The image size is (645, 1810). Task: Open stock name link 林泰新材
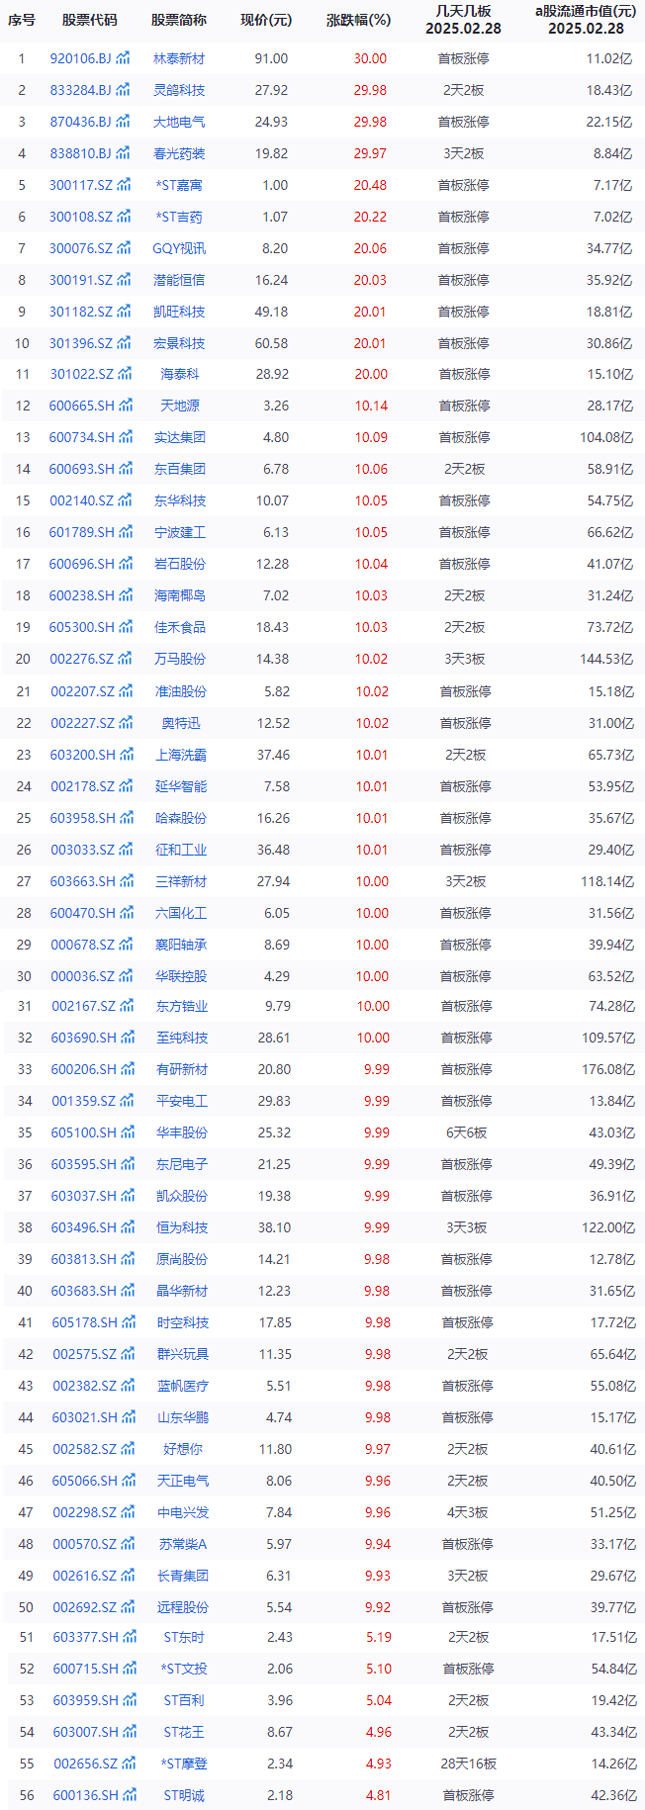point(179,59)
